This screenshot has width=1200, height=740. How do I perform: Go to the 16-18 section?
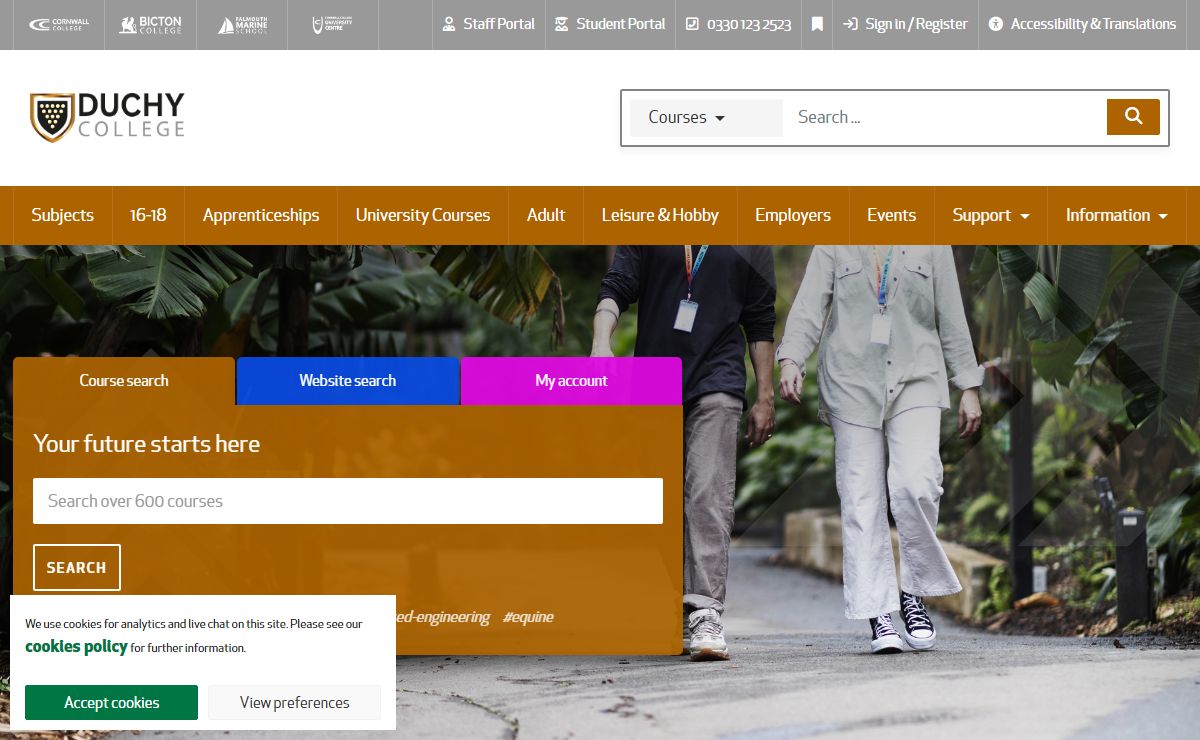[x=148, y=215]
